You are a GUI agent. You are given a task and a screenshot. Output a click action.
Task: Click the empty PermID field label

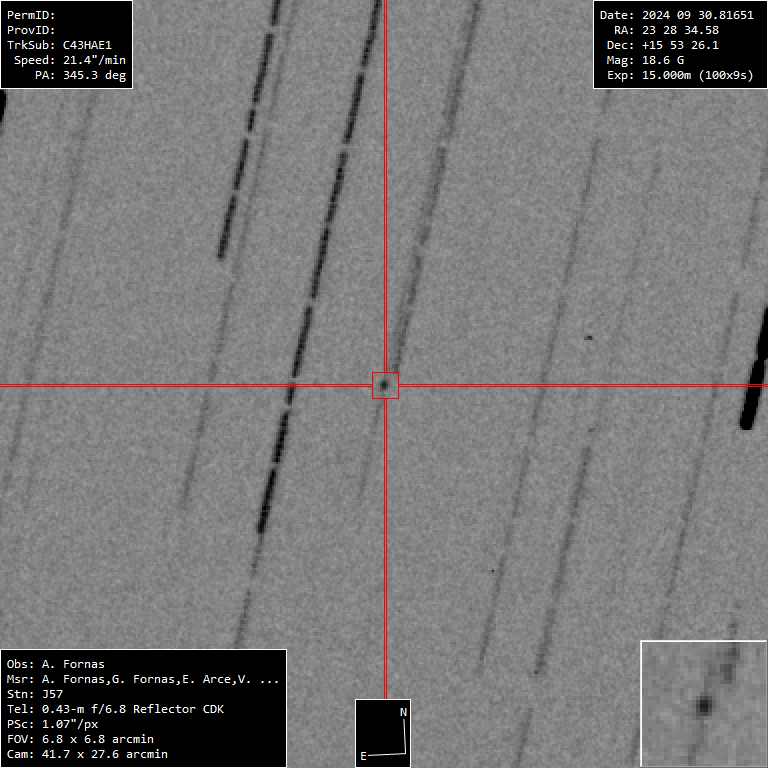tap(31, 15)
